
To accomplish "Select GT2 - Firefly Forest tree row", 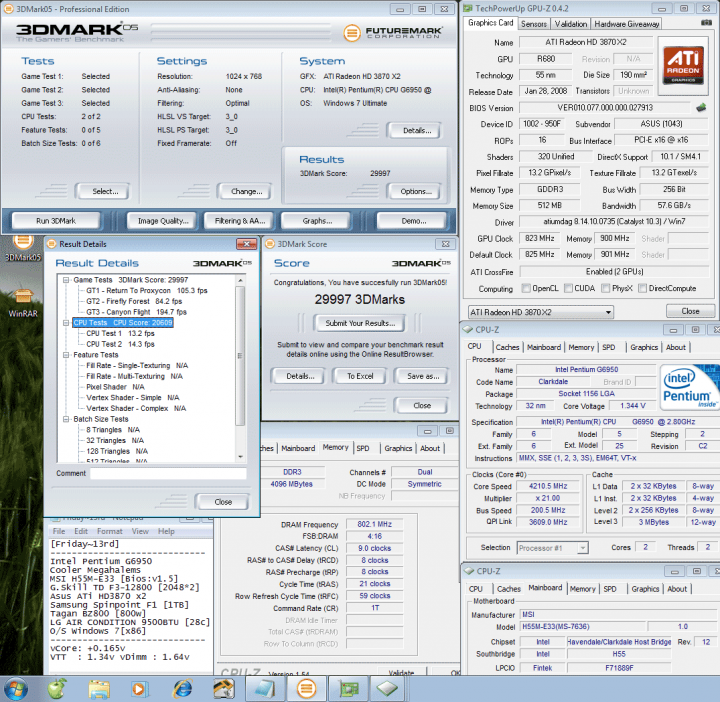I will coord(134,301).
